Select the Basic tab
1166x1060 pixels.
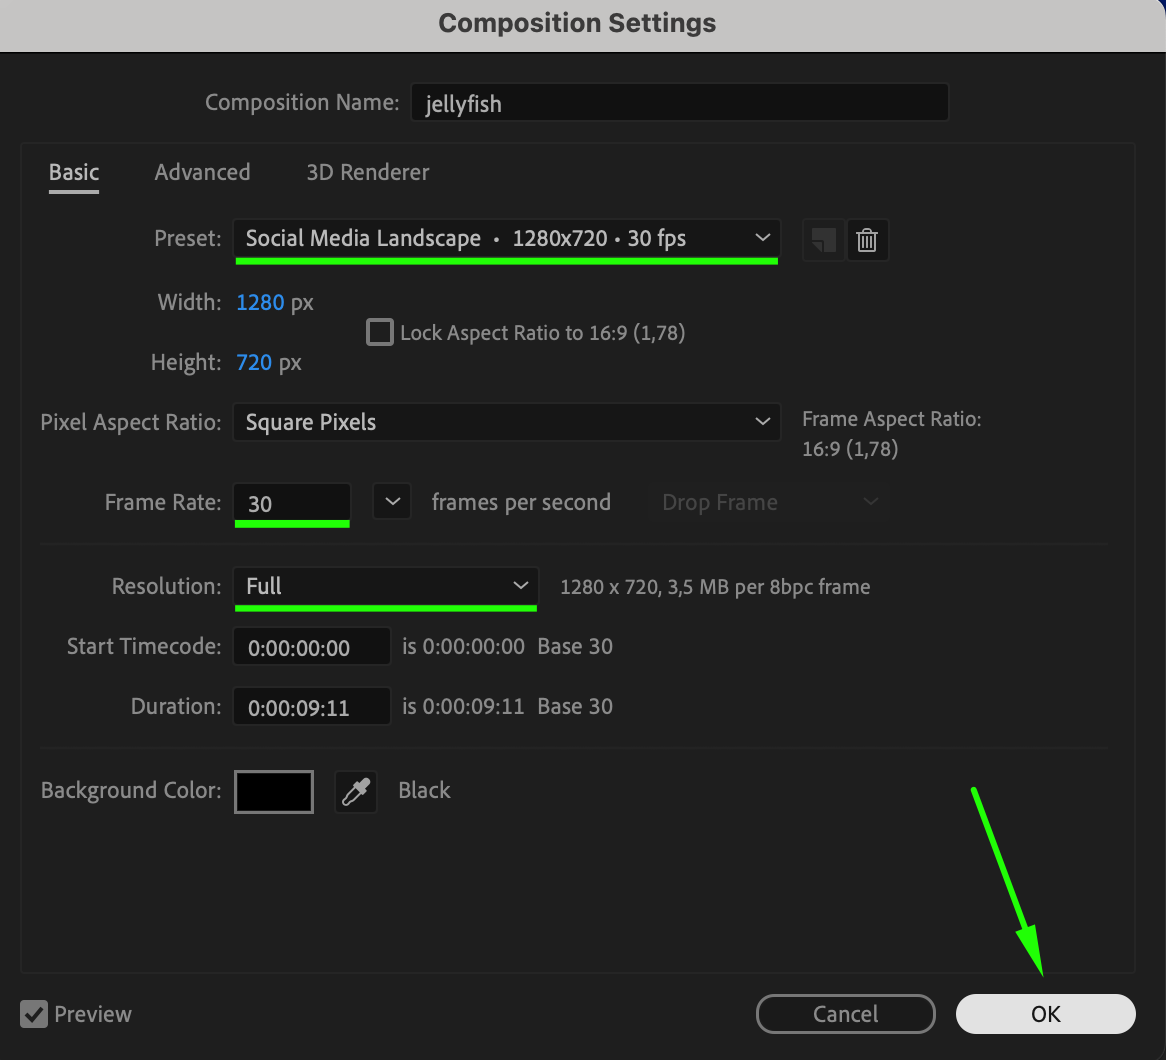pyautogui.click(x=74, y=172)
